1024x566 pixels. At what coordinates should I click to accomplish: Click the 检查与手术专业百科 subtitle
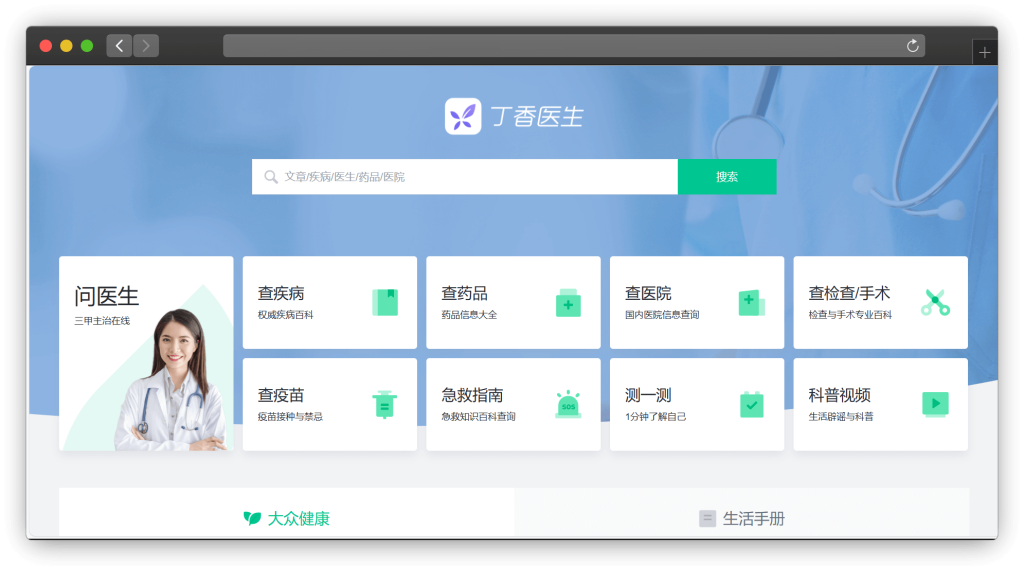point(850,315)
